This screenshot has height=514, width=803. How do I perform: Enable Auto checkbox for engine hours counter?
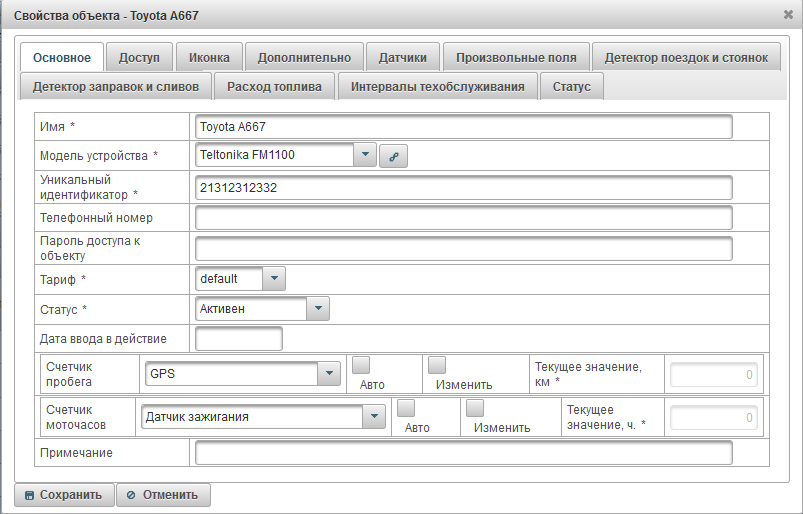pyautogui.click(x=405, y=408)
